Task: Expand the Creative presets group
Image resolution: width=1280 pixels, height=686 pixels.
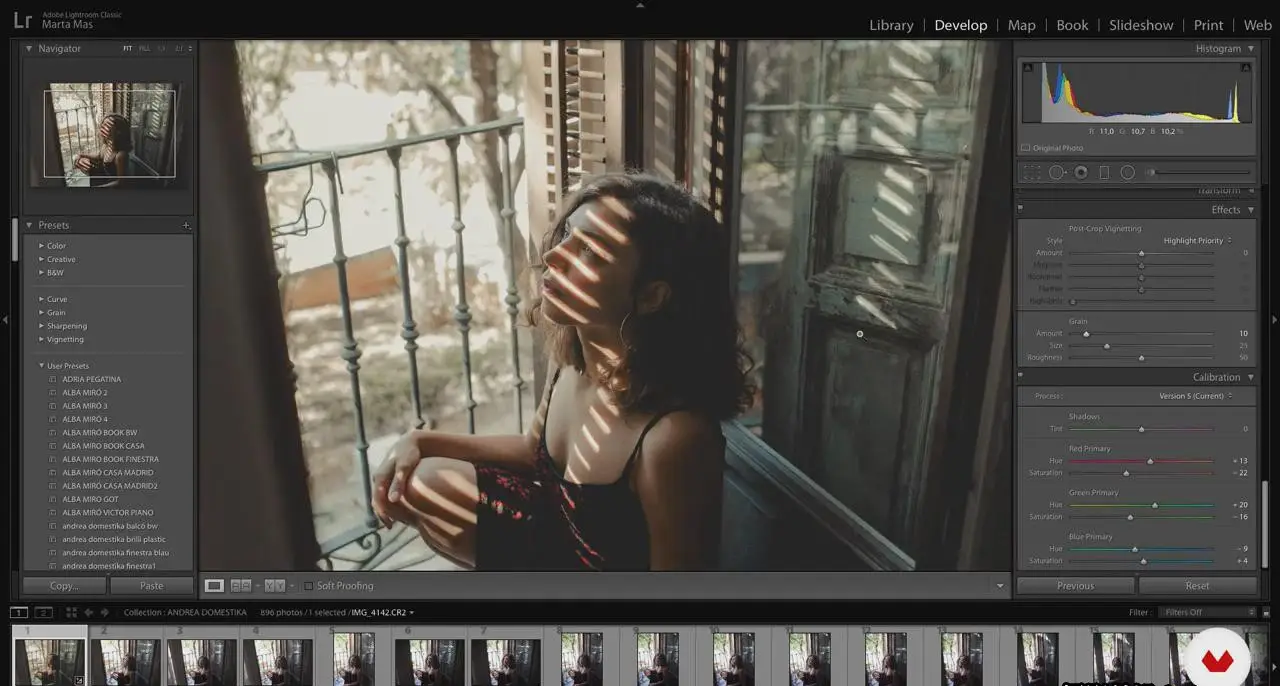Action: [x=41, y=260]
